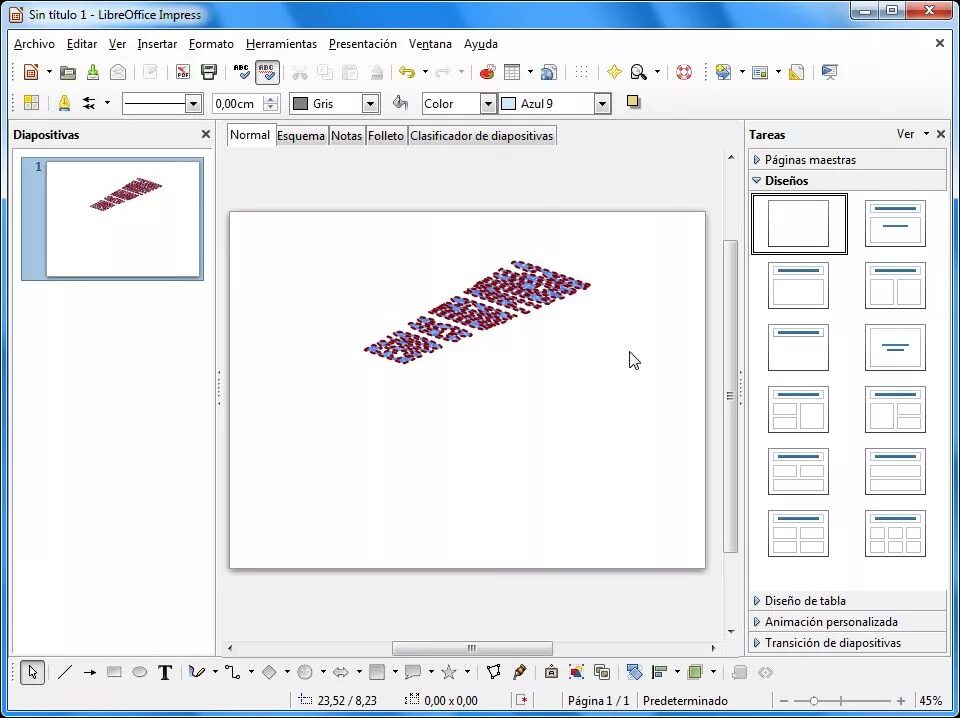The height and width of the screenshot is (718, 960).
Task: Close the Diapositivas panel
Action: click(206, 134)
